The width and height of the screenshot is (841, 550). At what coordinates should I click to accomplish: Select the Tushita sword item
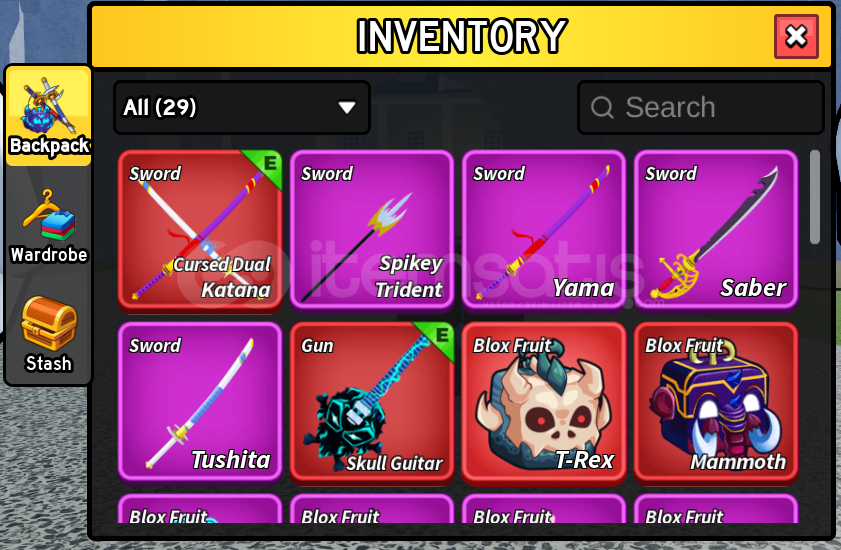200,402
